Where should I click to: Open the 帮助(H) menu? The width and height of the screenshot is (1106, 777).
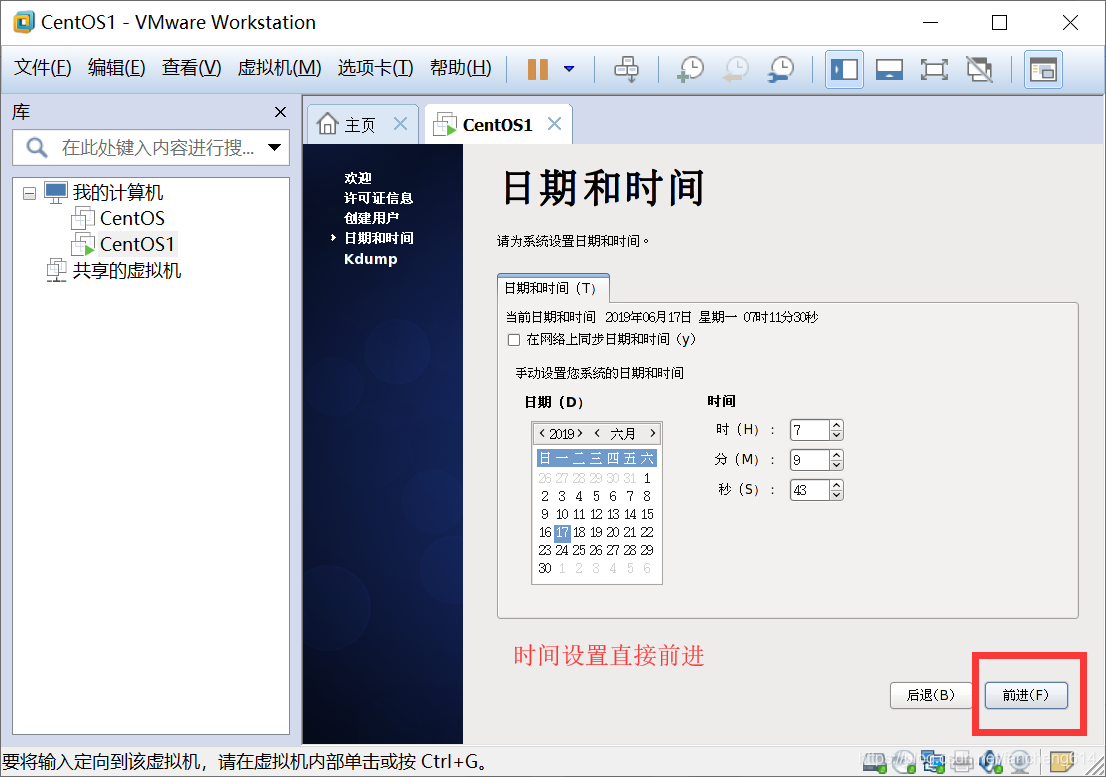[x=461, y=68]
